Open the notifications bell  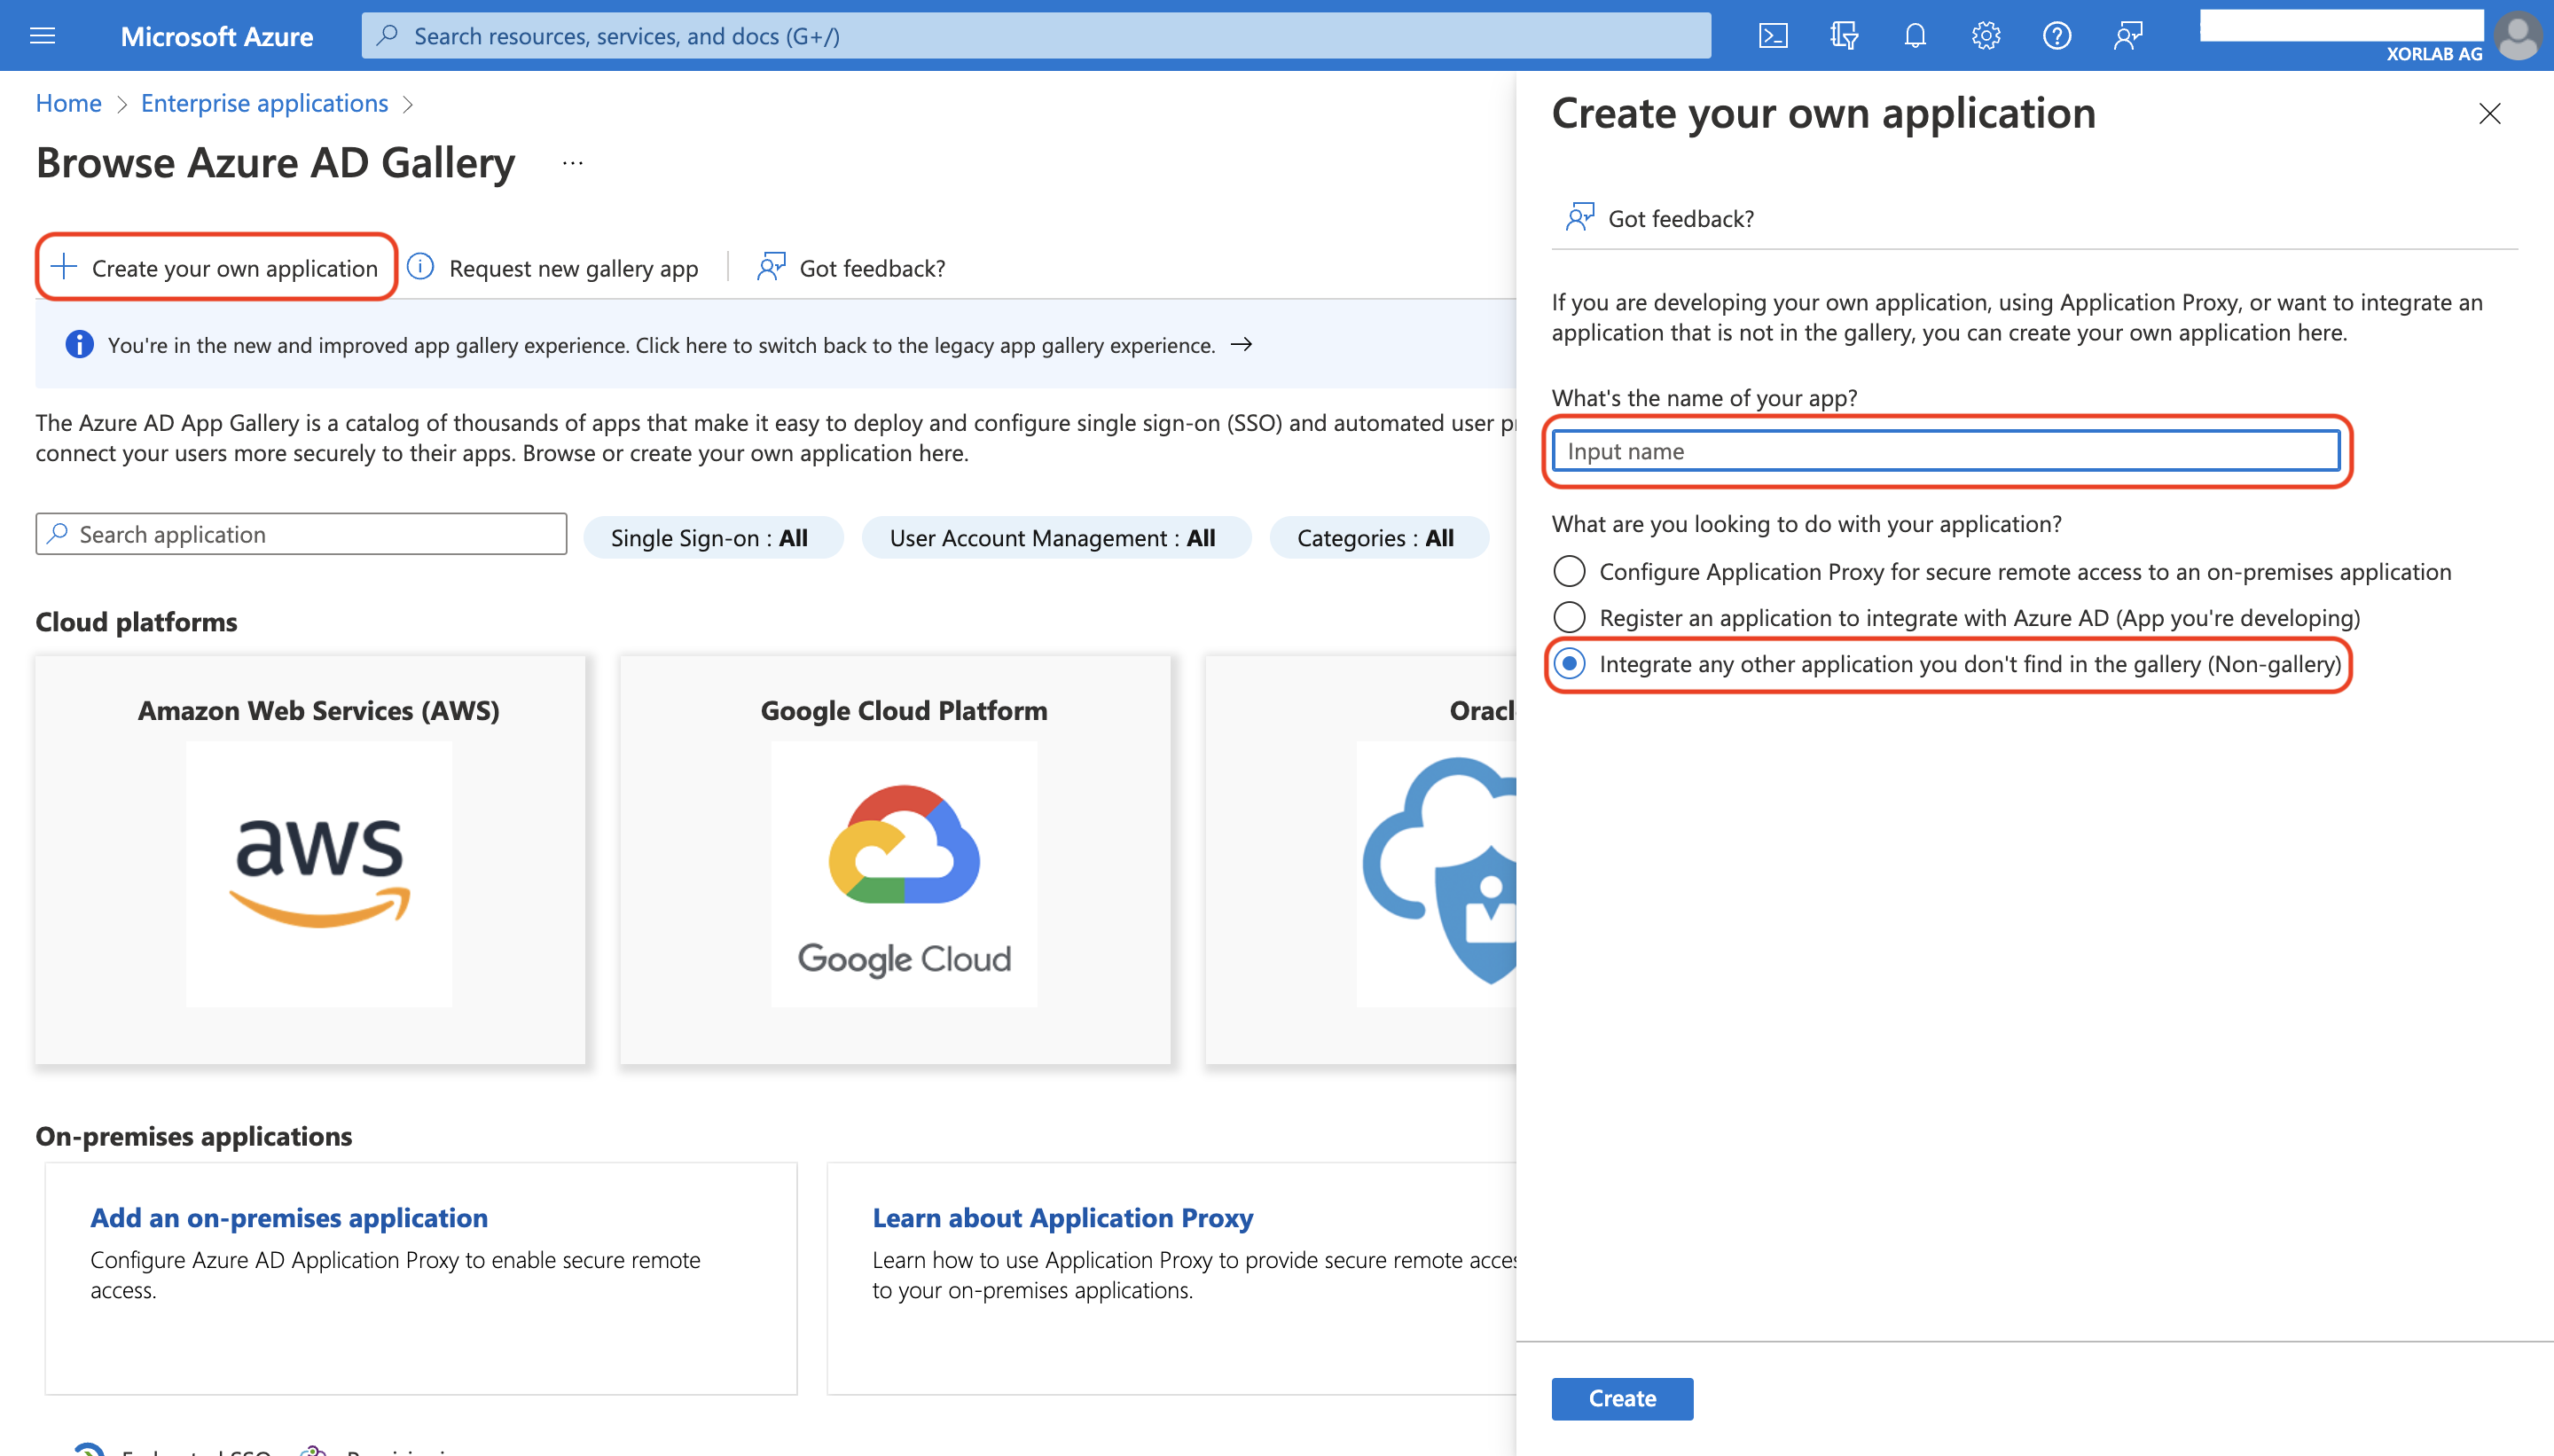pyautogui.click(x=1915, y=36)
